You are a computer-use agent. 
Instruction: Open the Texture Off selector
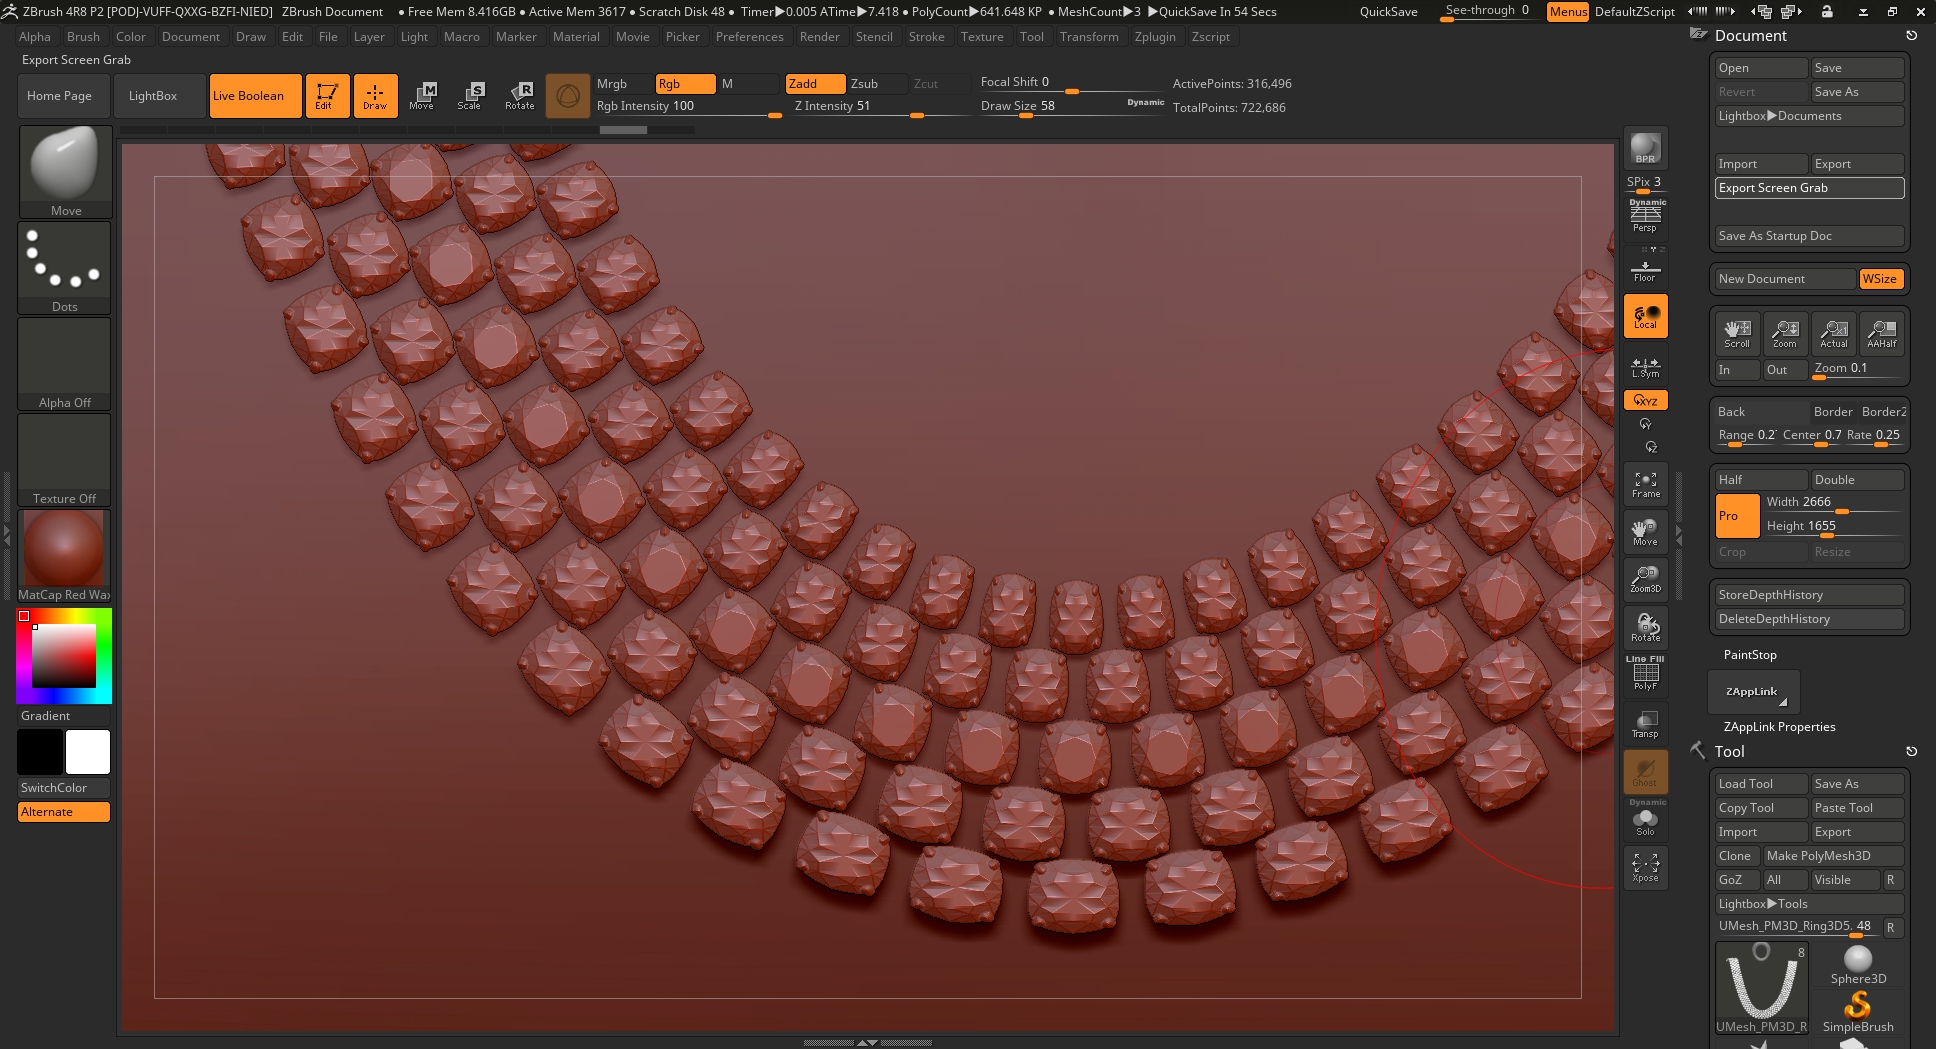[x=65, y=459]
